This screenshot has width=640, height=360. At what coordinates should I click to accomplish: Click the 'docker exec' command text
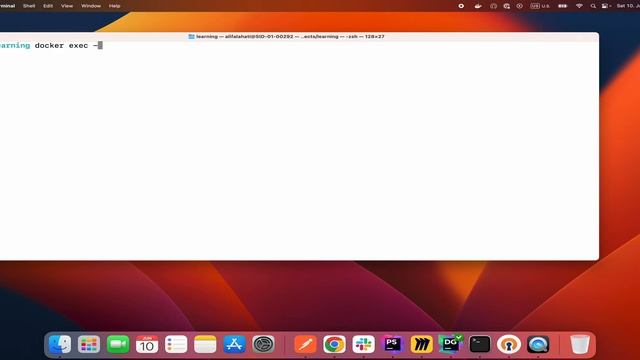coord(61,46)
